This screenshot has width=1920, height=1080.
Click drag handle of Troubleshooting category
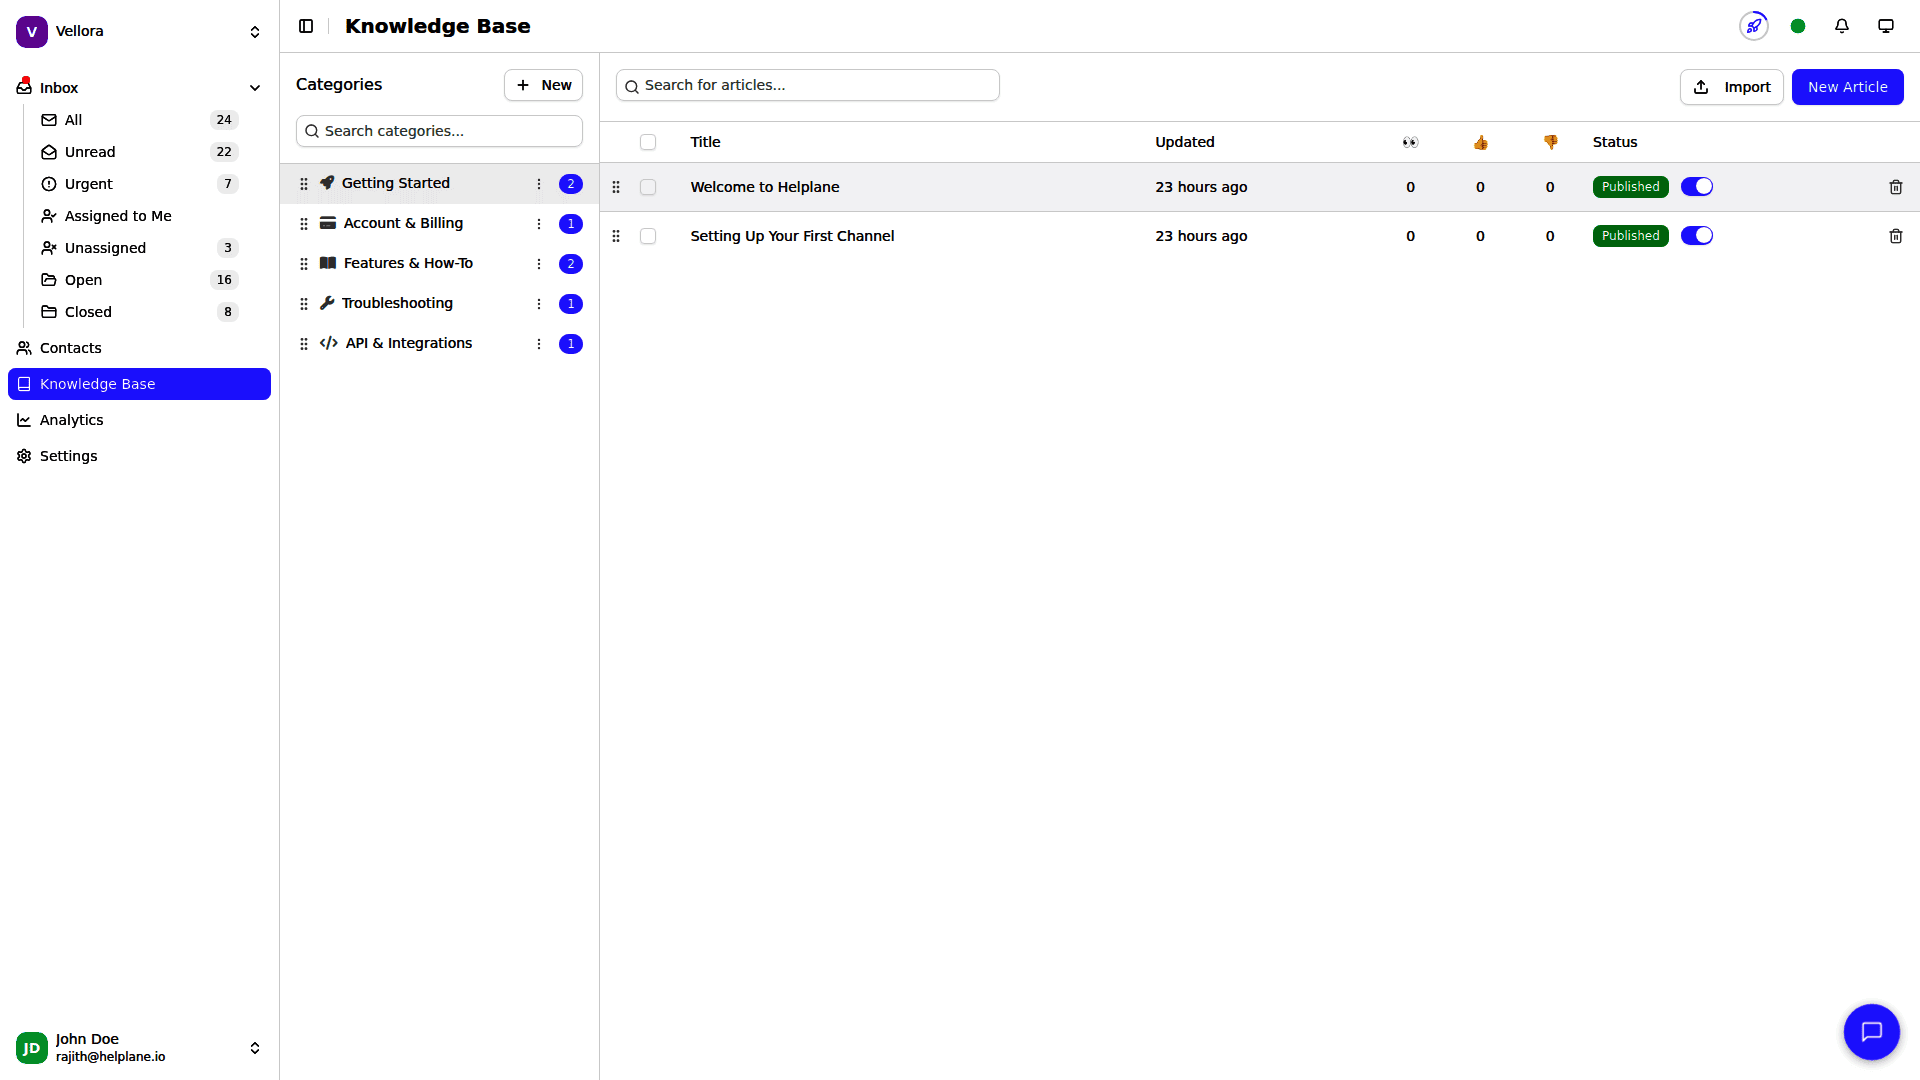(304, 304)
